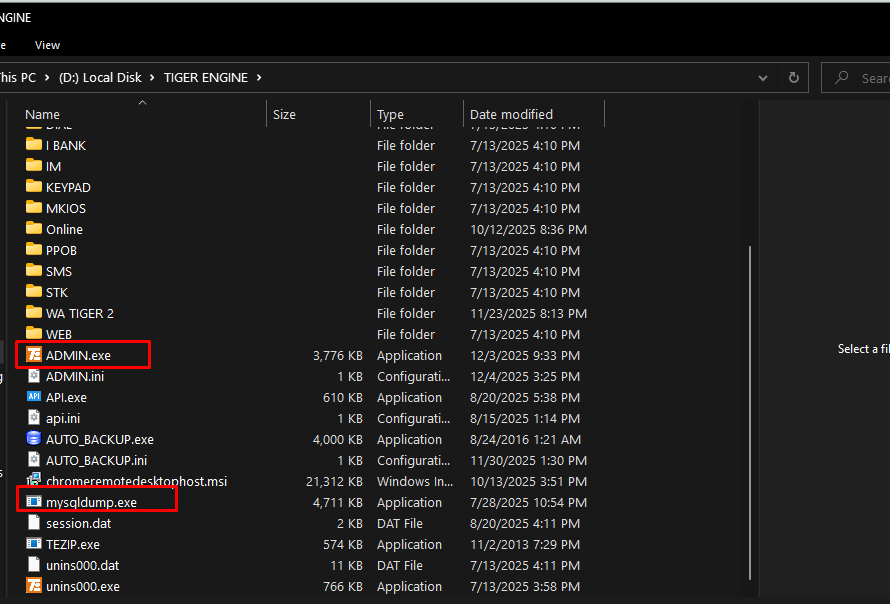The width and height of the screenshot is (890, 604).
Task: Click date 7/13/2025 3:58 PM
Action: click(525, 586)
